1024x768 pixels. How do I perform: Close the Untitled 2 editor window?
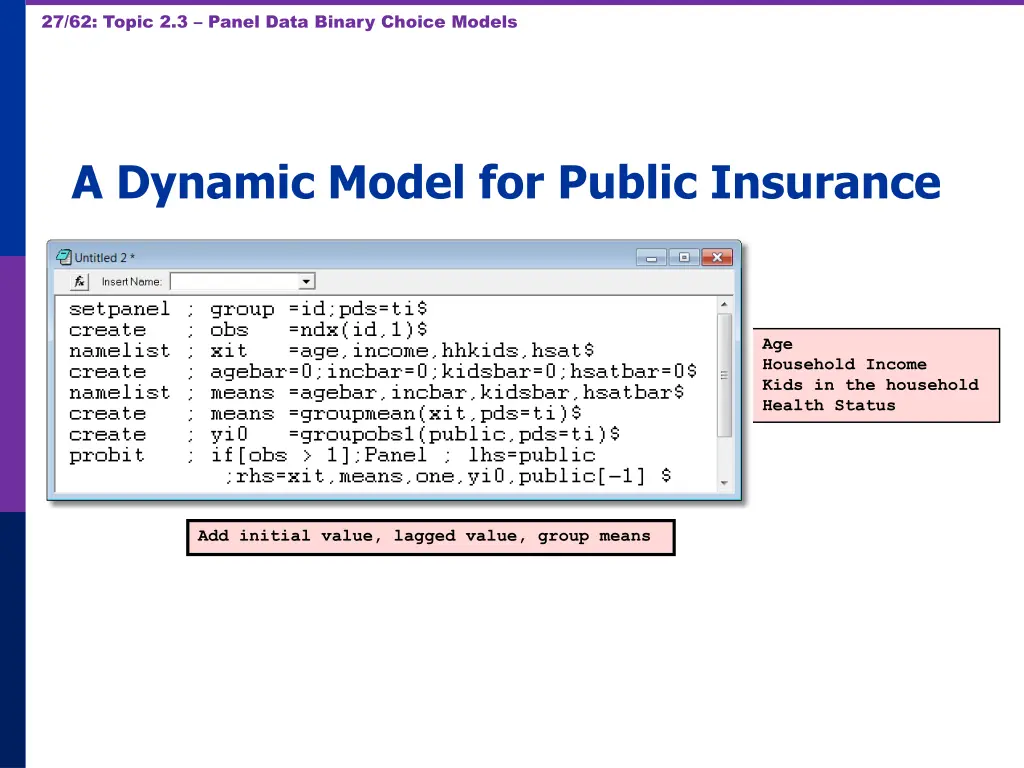[x=717, y=257]
